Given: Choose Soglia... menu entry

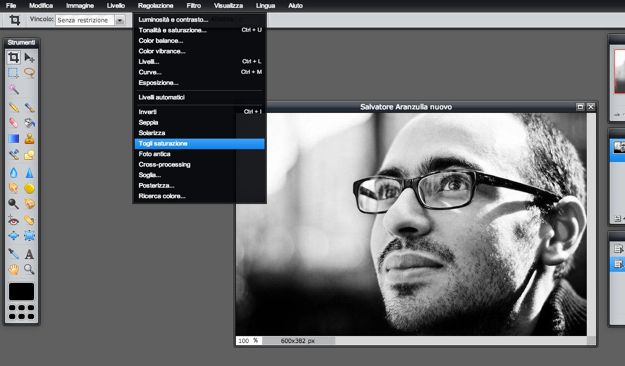Looking at the screenshot, I should pos(199,175).
